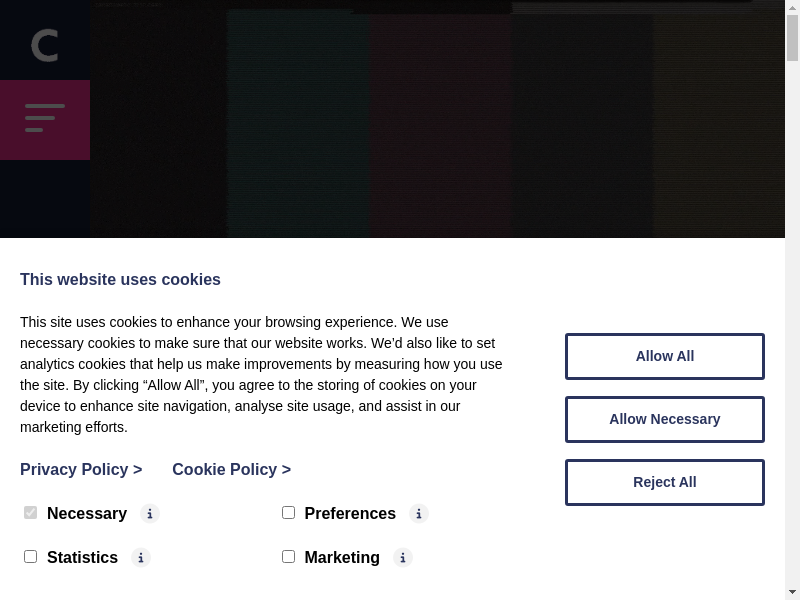Open the hamburger navigation menu
The width and height of the screenshot is (800, 600).
click(x=45, y=119)
